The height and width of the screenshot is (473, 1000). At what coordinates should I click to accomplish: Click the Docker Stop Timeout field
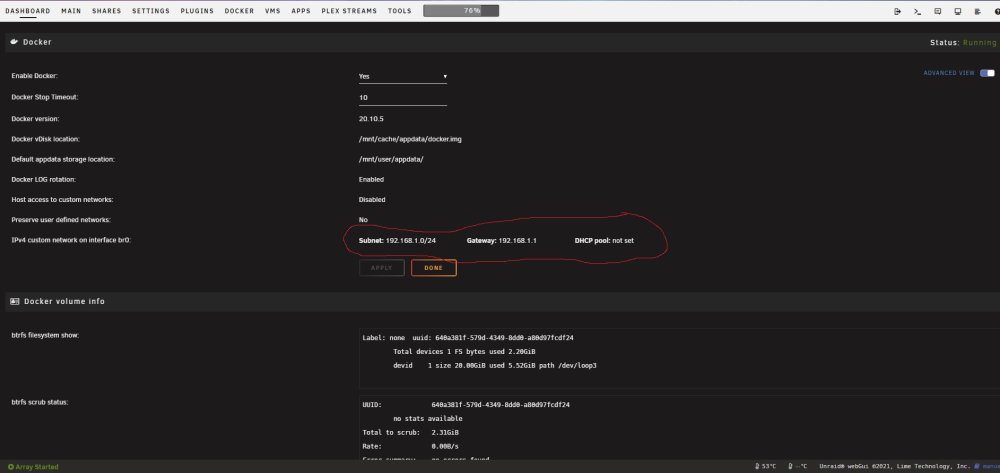(402, 98)
